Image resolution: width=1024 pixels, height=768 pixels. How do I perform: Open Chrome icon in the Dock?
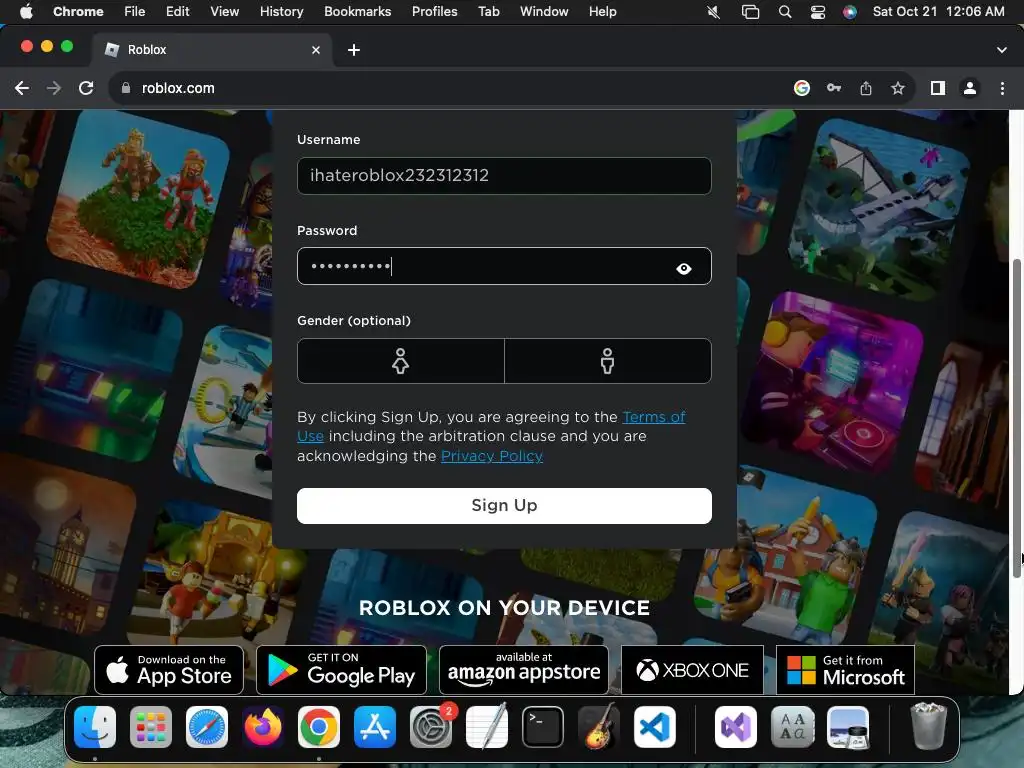[x=319, y=727]
